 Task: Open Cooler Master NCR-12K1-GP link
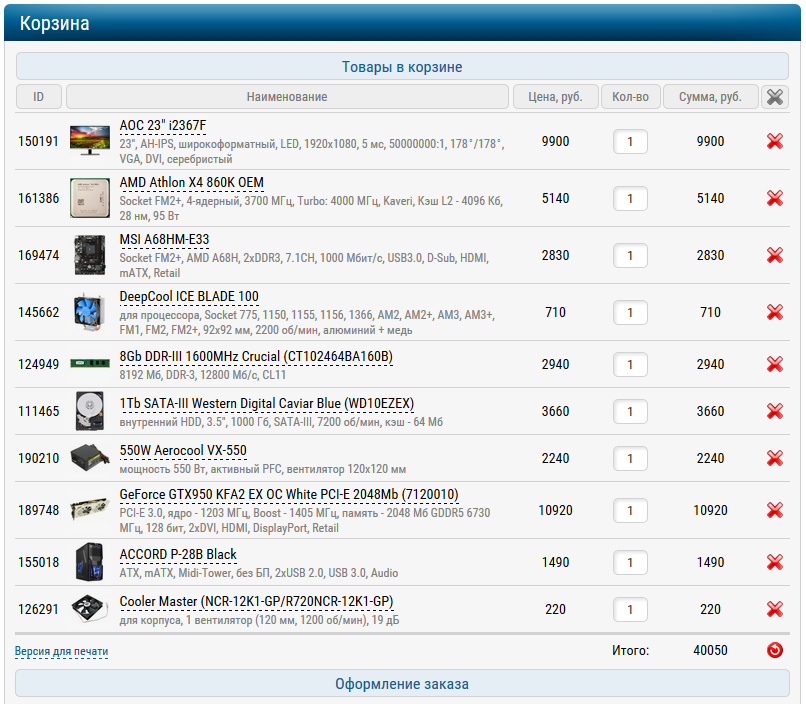[x=257, y=602]
